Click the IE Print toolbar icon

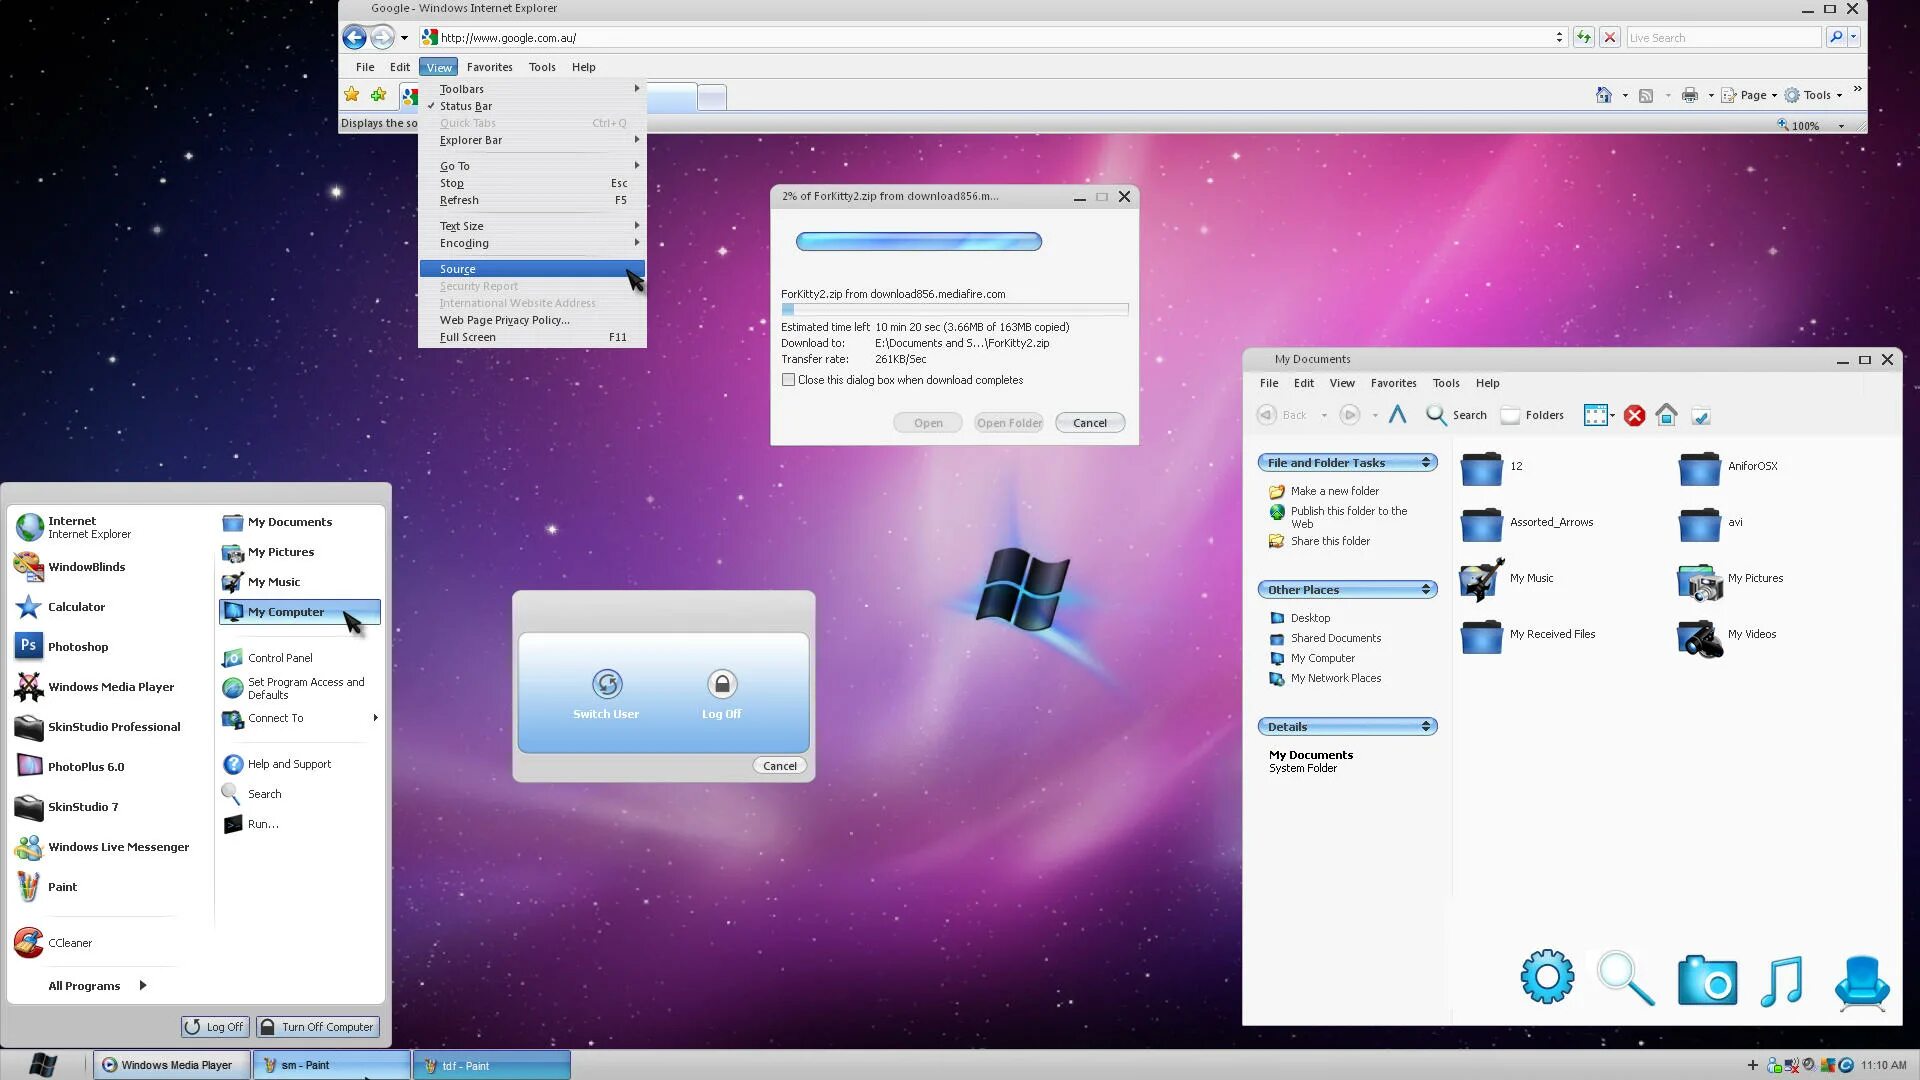point(1690,95)
